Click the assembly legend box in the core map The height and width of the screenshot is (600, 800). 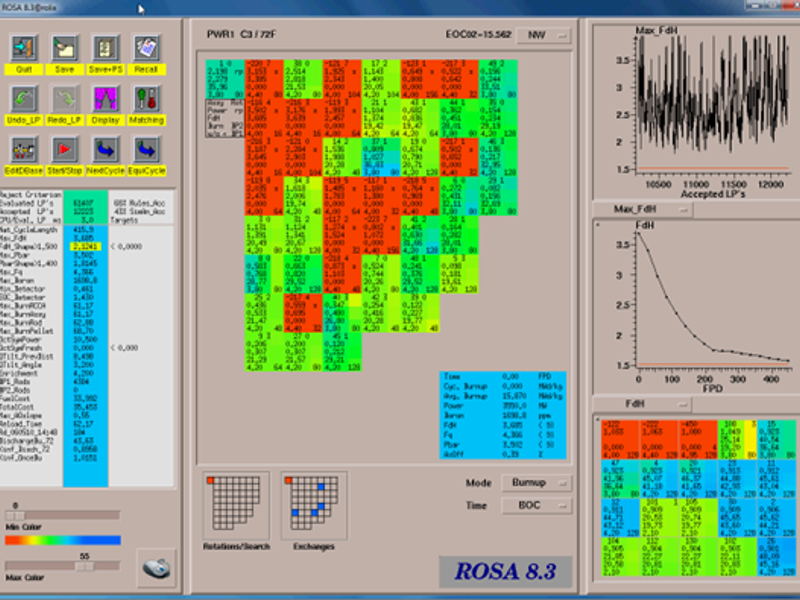pos(225,118)
